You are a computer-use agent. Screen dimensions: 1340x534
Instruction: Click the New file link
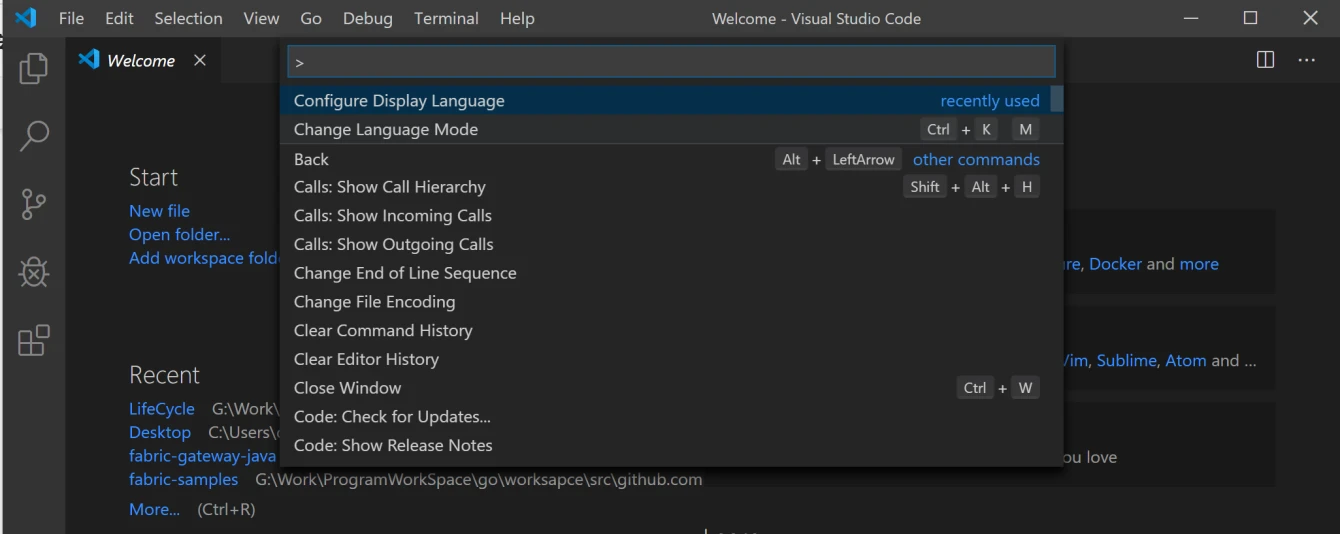coord(159,211)
